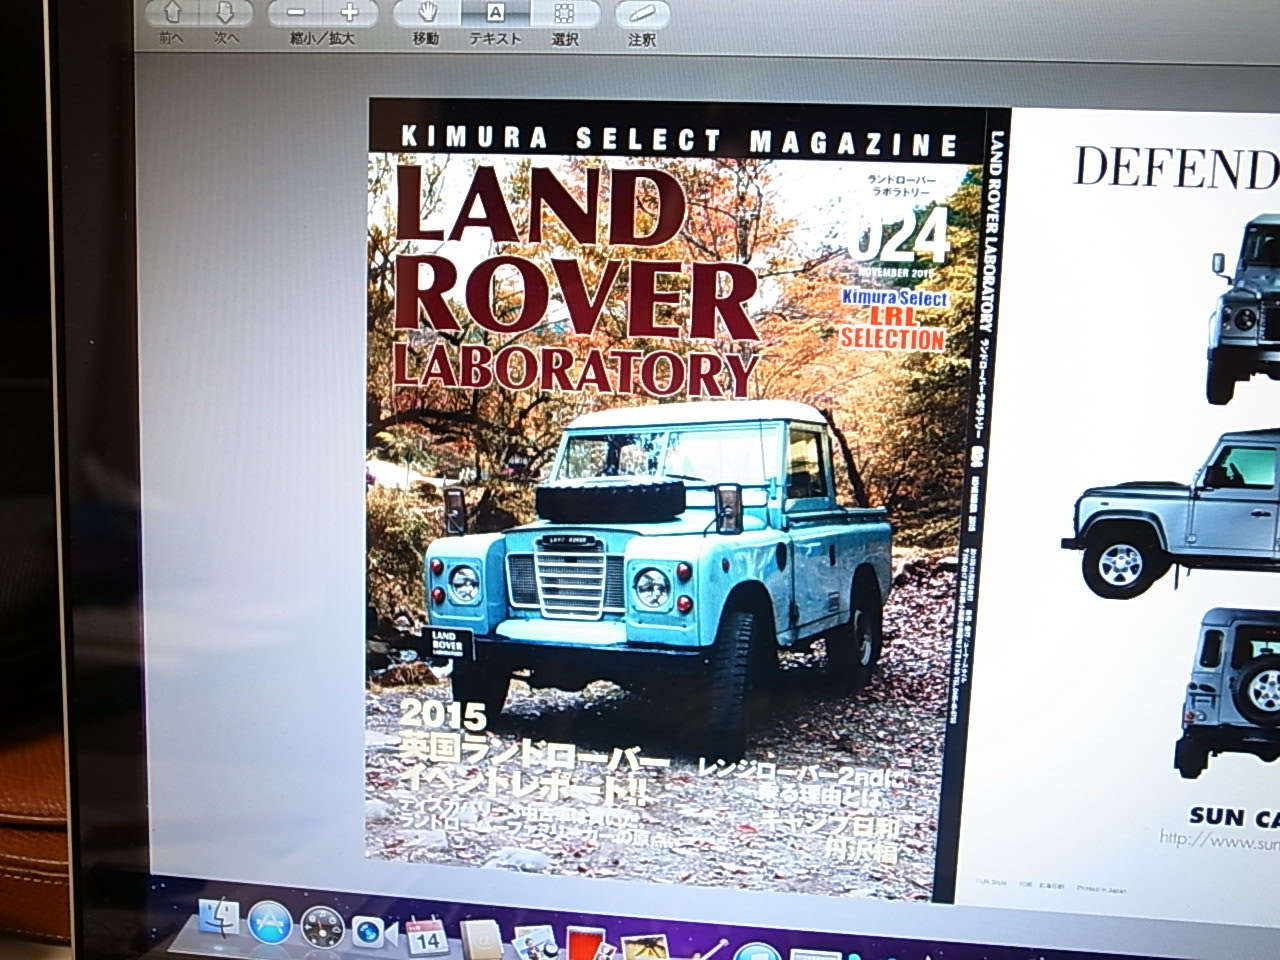Go to the next page (次へ)
This screenshot has height=960, width=1280.
[226, 15]
